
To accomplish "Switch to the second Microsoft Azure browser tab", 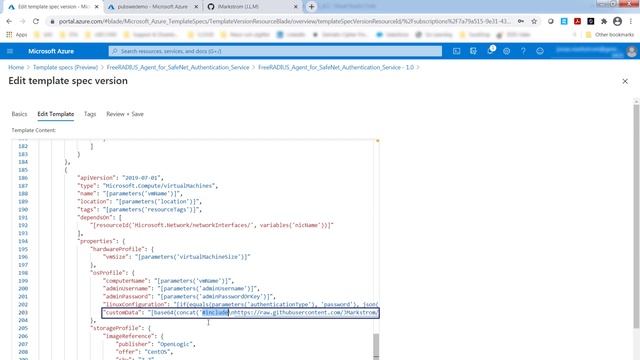I will pos(152,7).
